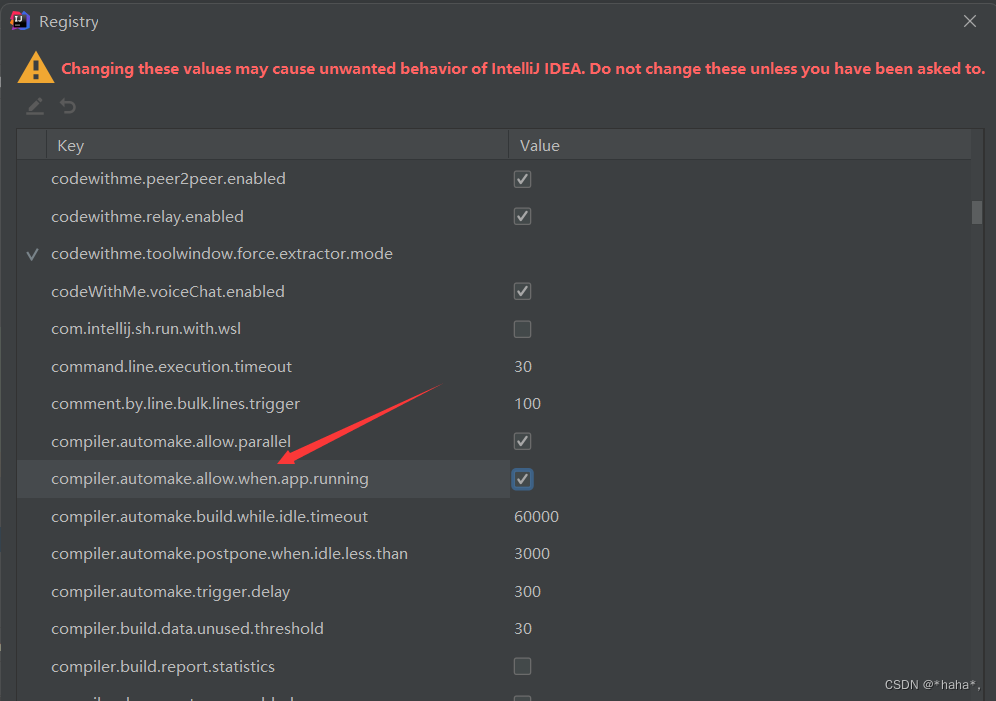Click value 100 of comment.by.line.bulk.lines.trigger
Screen dimensions: 996x701
click(x=527, y=404)
